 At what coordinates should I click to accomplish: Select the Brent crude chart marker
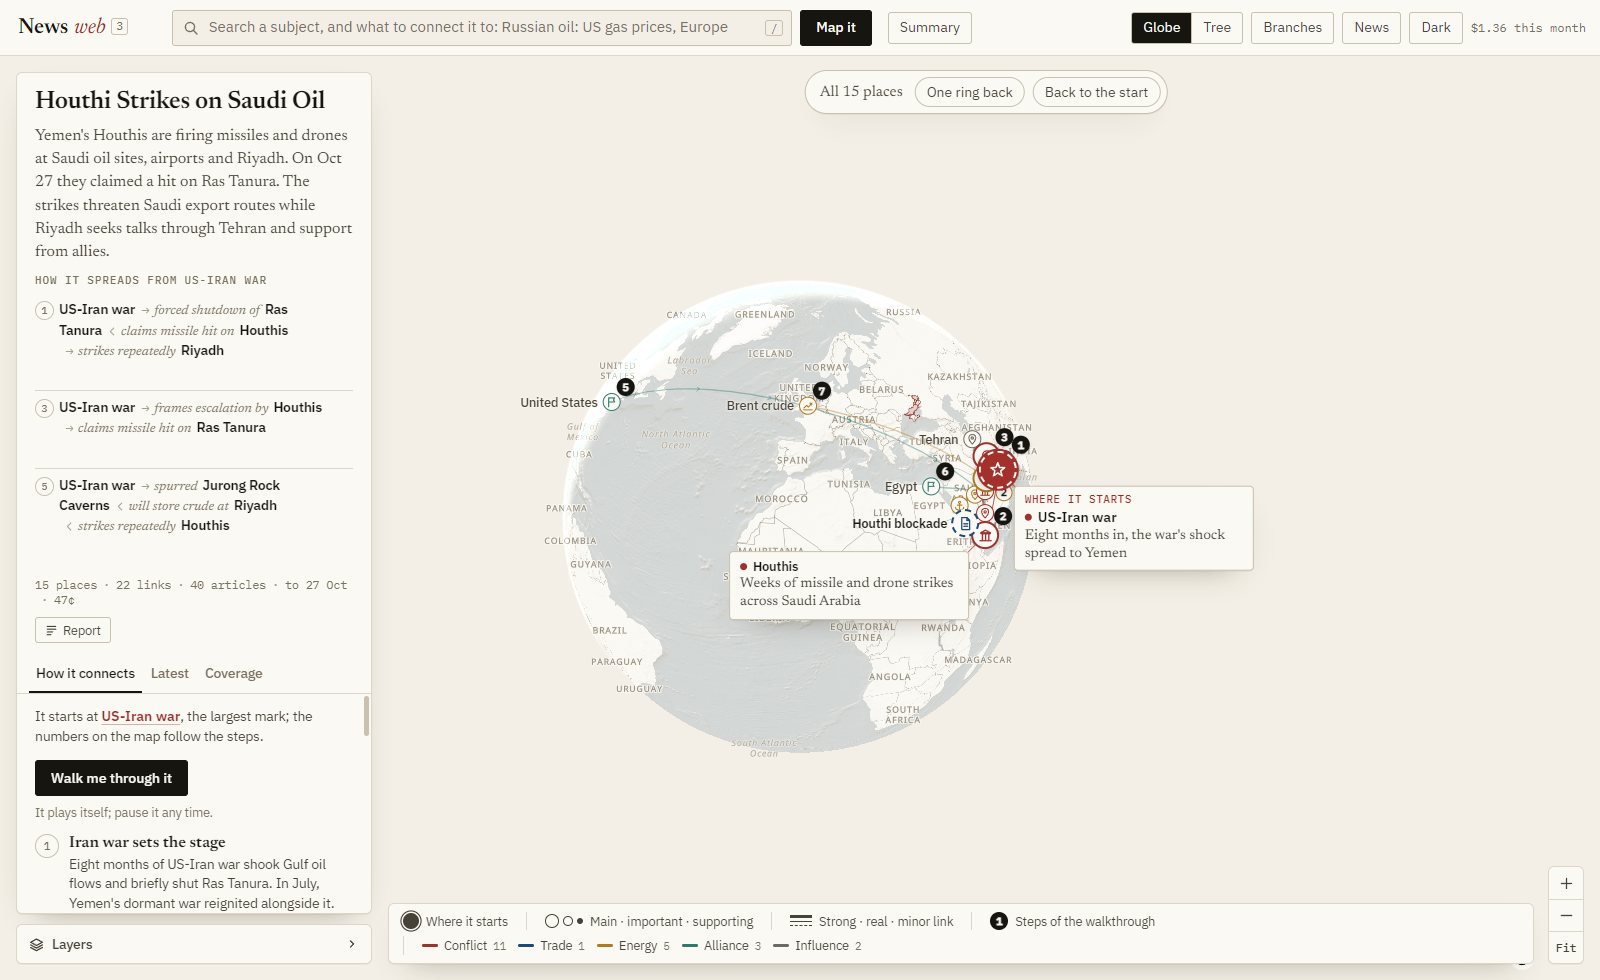(x=808, y=405)
